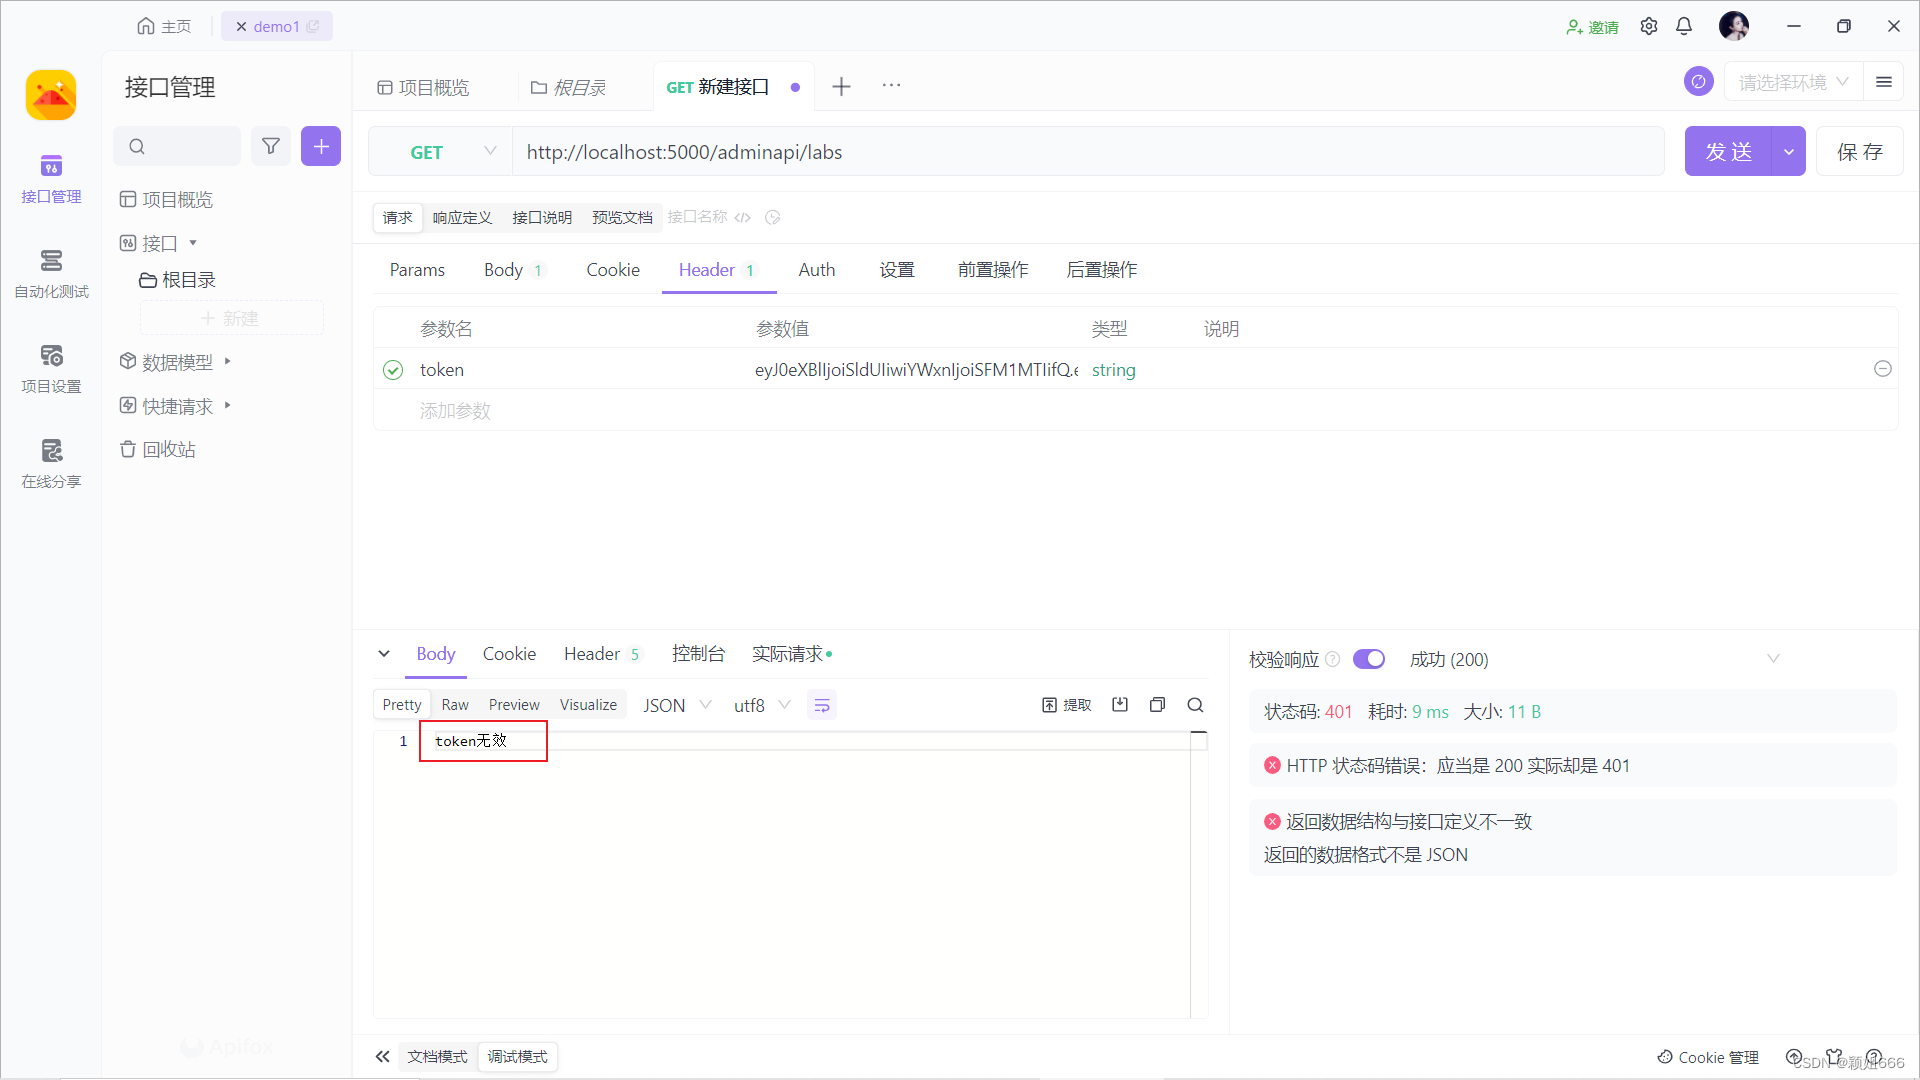
Task: Switch to response Header tab
Action: tap(602, 654)
